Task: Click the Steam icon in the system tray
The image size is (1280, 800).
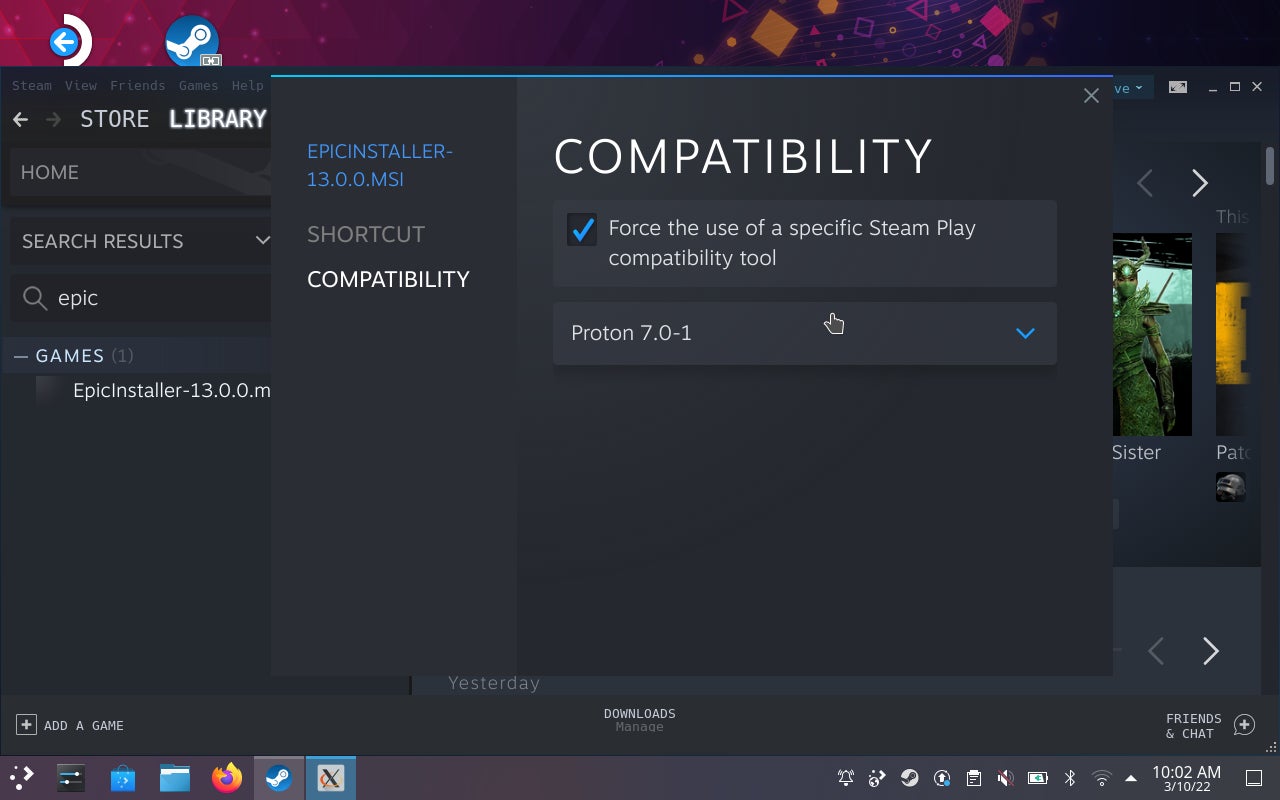Action: click(x=908, y=777)
